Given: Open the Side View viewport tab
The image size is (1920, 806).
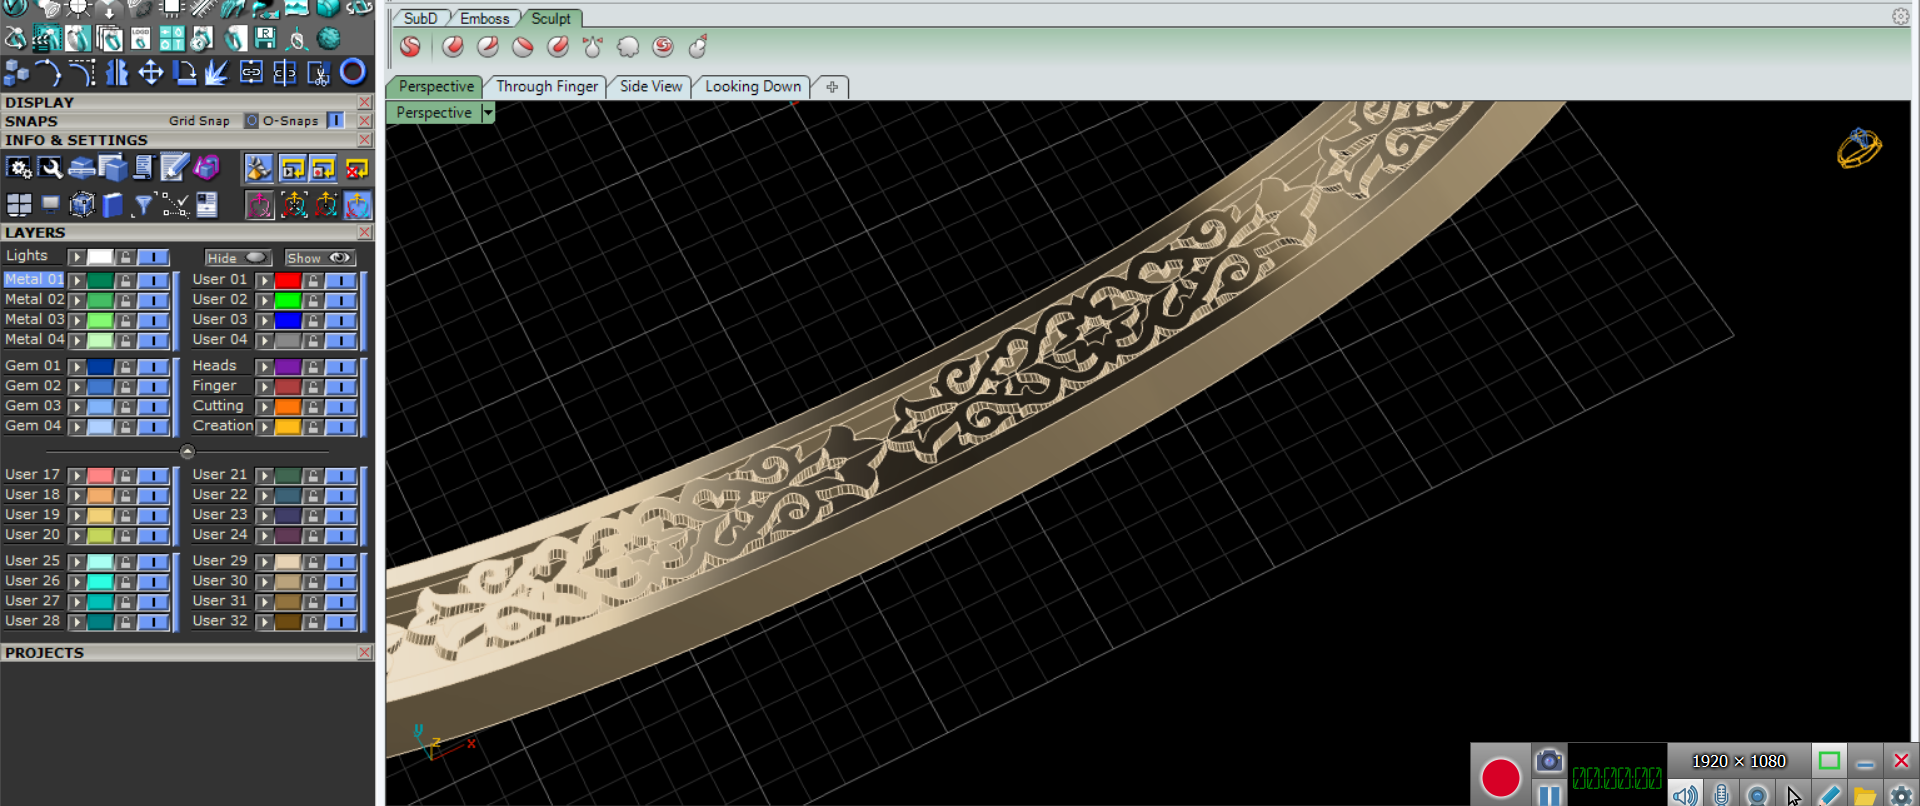Looking at the screenshot, I should 650,87.
